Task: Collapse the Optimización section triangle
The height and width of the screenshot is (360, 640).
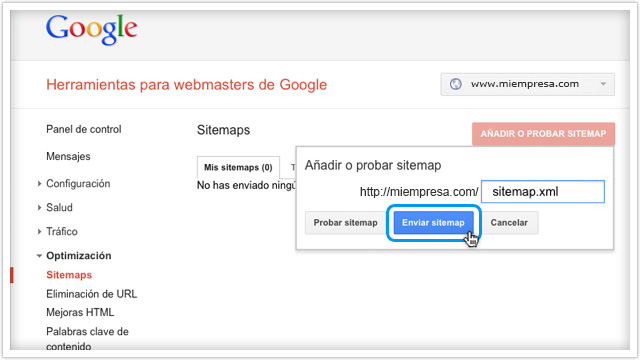Action: coord(39,256)
